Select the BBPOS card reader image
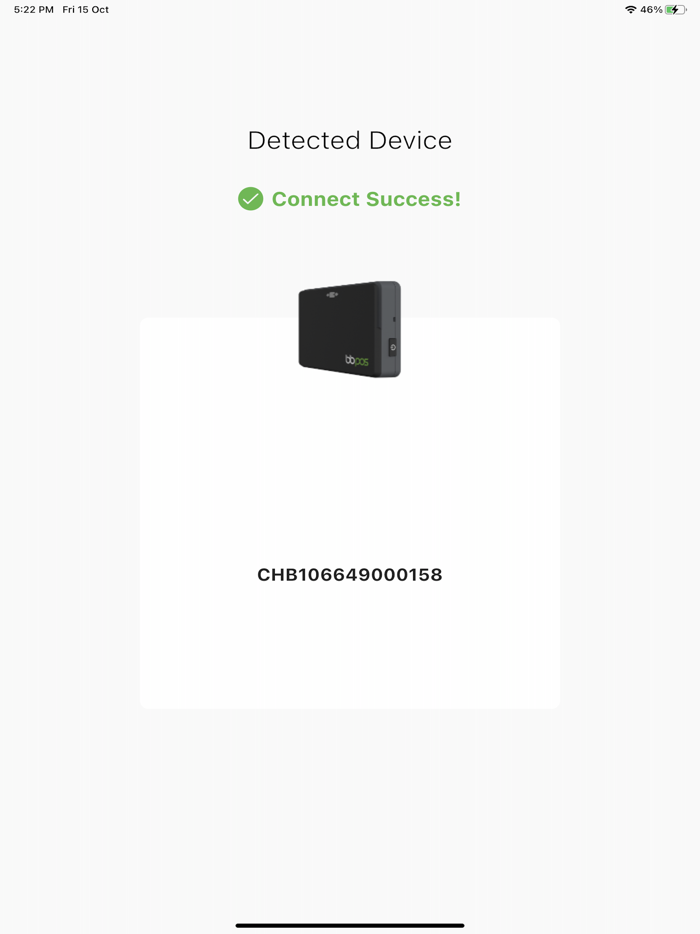 (x=350, y=329)
